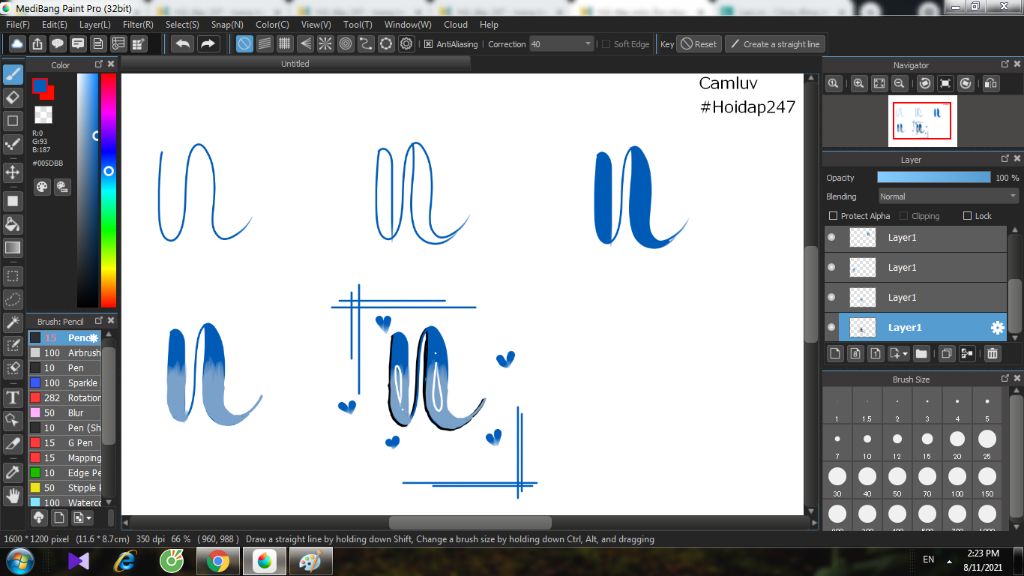The width and height of the screenshot is (1024, 576).
Task: Select the Move tool
Action: point(12,172)
